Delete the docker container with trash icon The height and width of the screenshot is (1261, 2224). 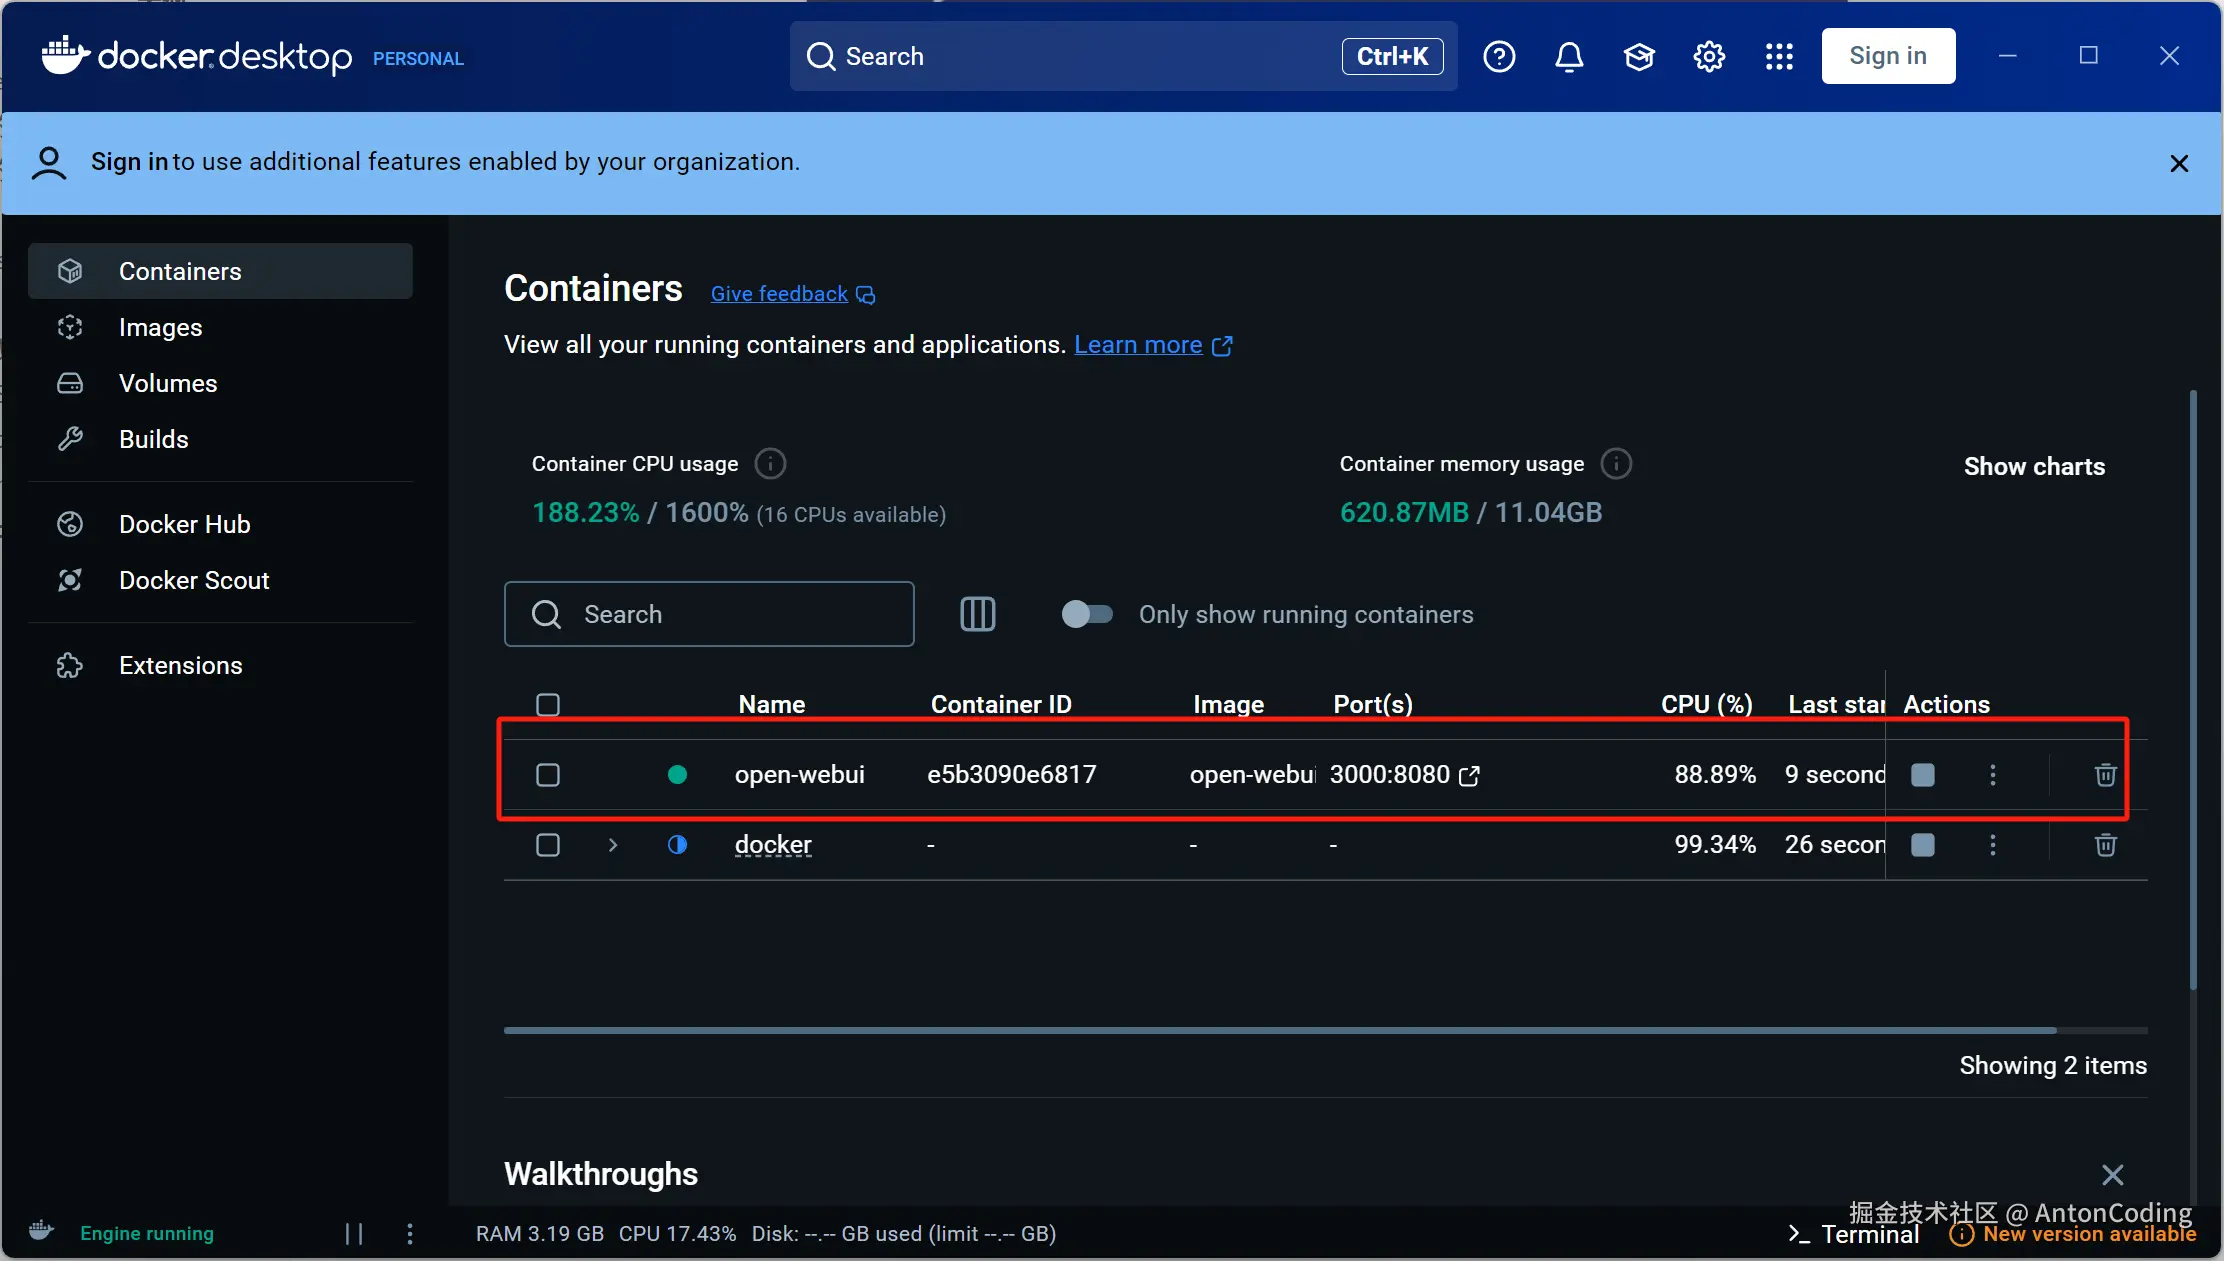2105,845
